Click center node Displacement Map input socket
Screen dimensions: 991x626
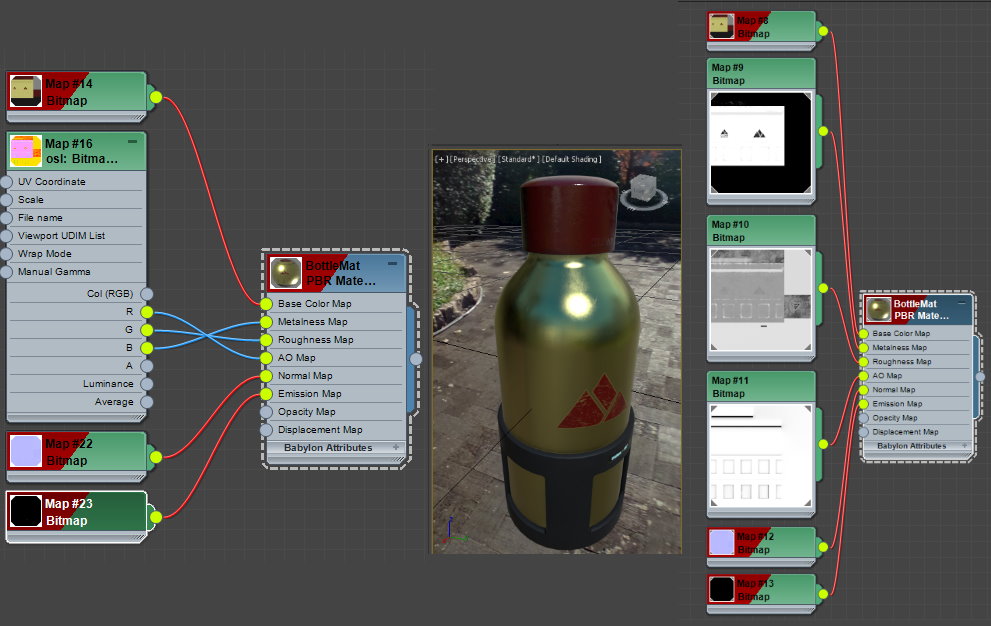click(x=267, y=430)
